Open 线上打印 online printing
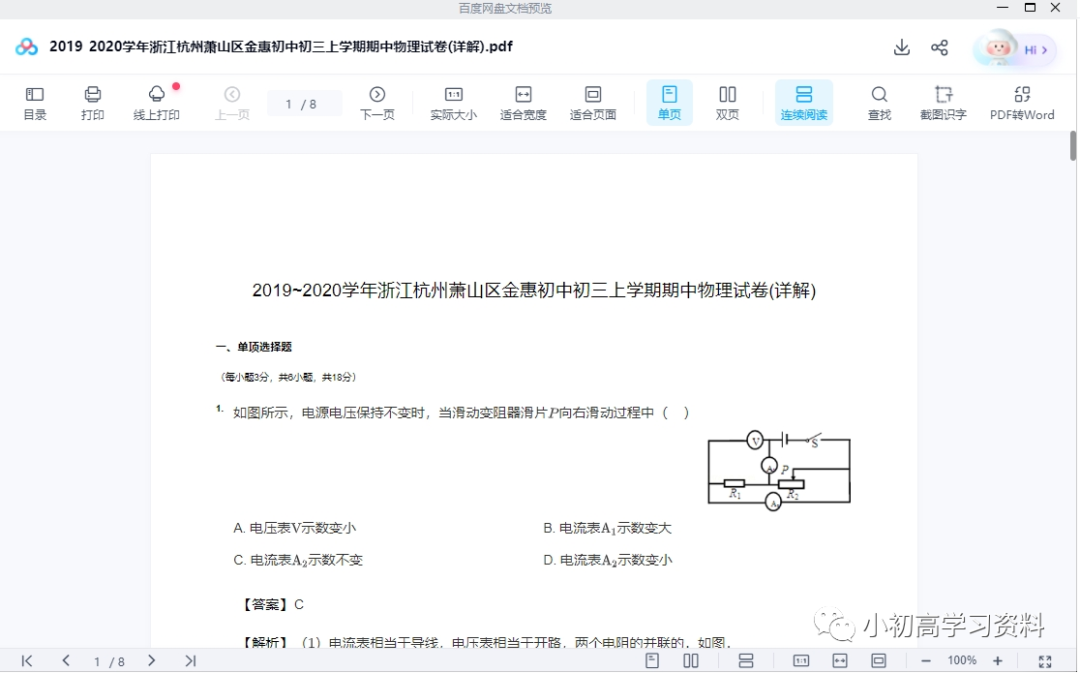1080x673 pixels. tap(156, 103)
